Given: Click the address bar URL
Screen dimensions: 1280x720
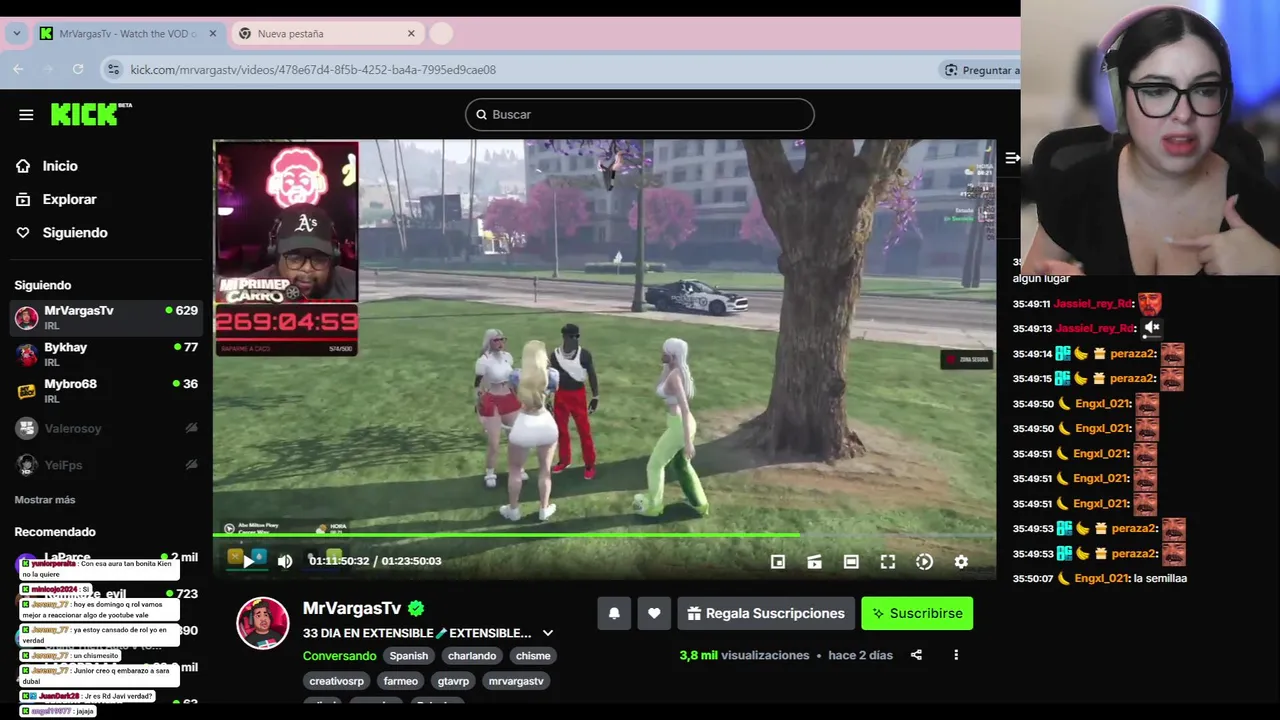Looking at the screenshot, I should coord(313,70).
